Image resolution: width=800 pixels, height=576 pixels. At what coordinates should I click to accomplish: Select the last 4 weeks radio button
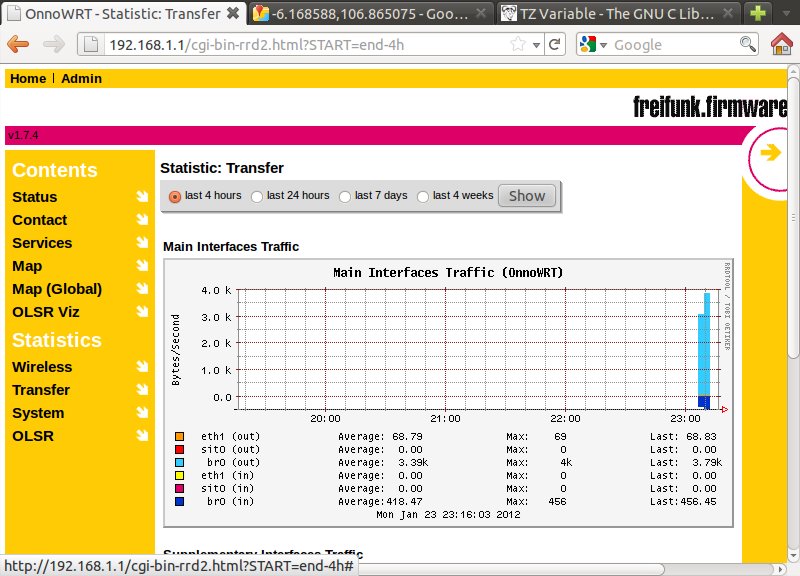pyautogui.click(x=423, y=196)
